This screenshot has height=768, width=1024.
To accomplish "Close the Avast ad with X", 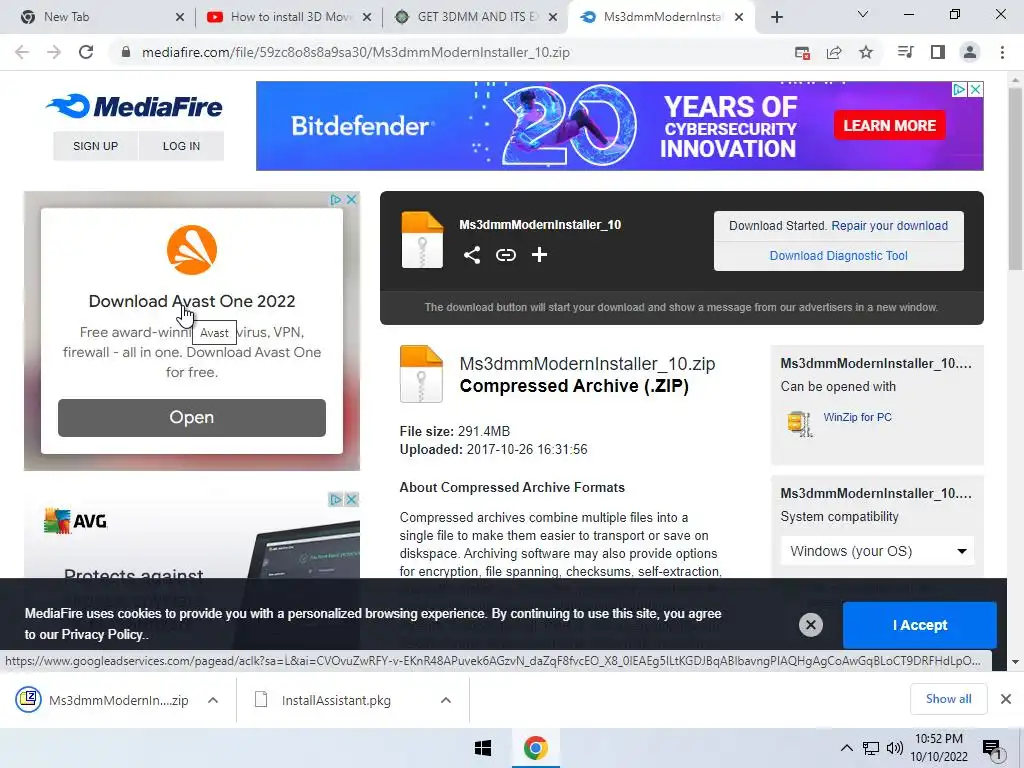I will pyautogui.click(x=351, y=199).
